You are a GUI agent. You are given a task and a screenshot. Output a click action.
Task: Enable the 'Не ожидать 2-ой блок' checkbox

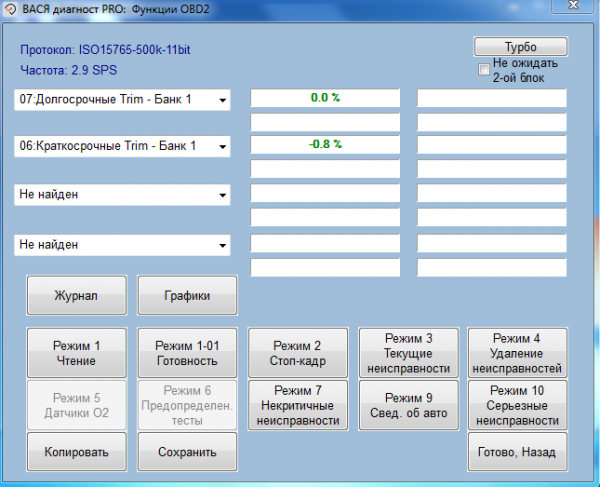point(484,70)
